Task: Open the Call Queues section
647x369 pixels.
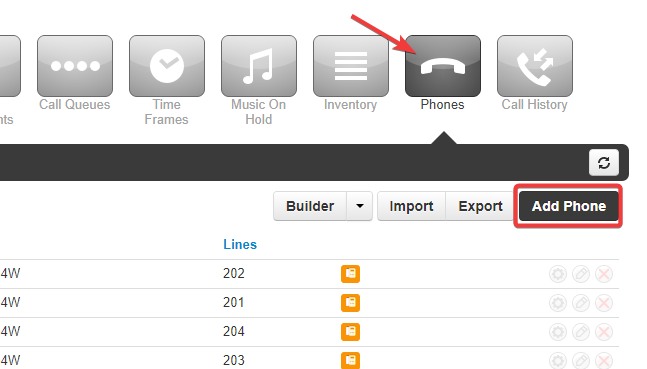Action: [75, 66]
